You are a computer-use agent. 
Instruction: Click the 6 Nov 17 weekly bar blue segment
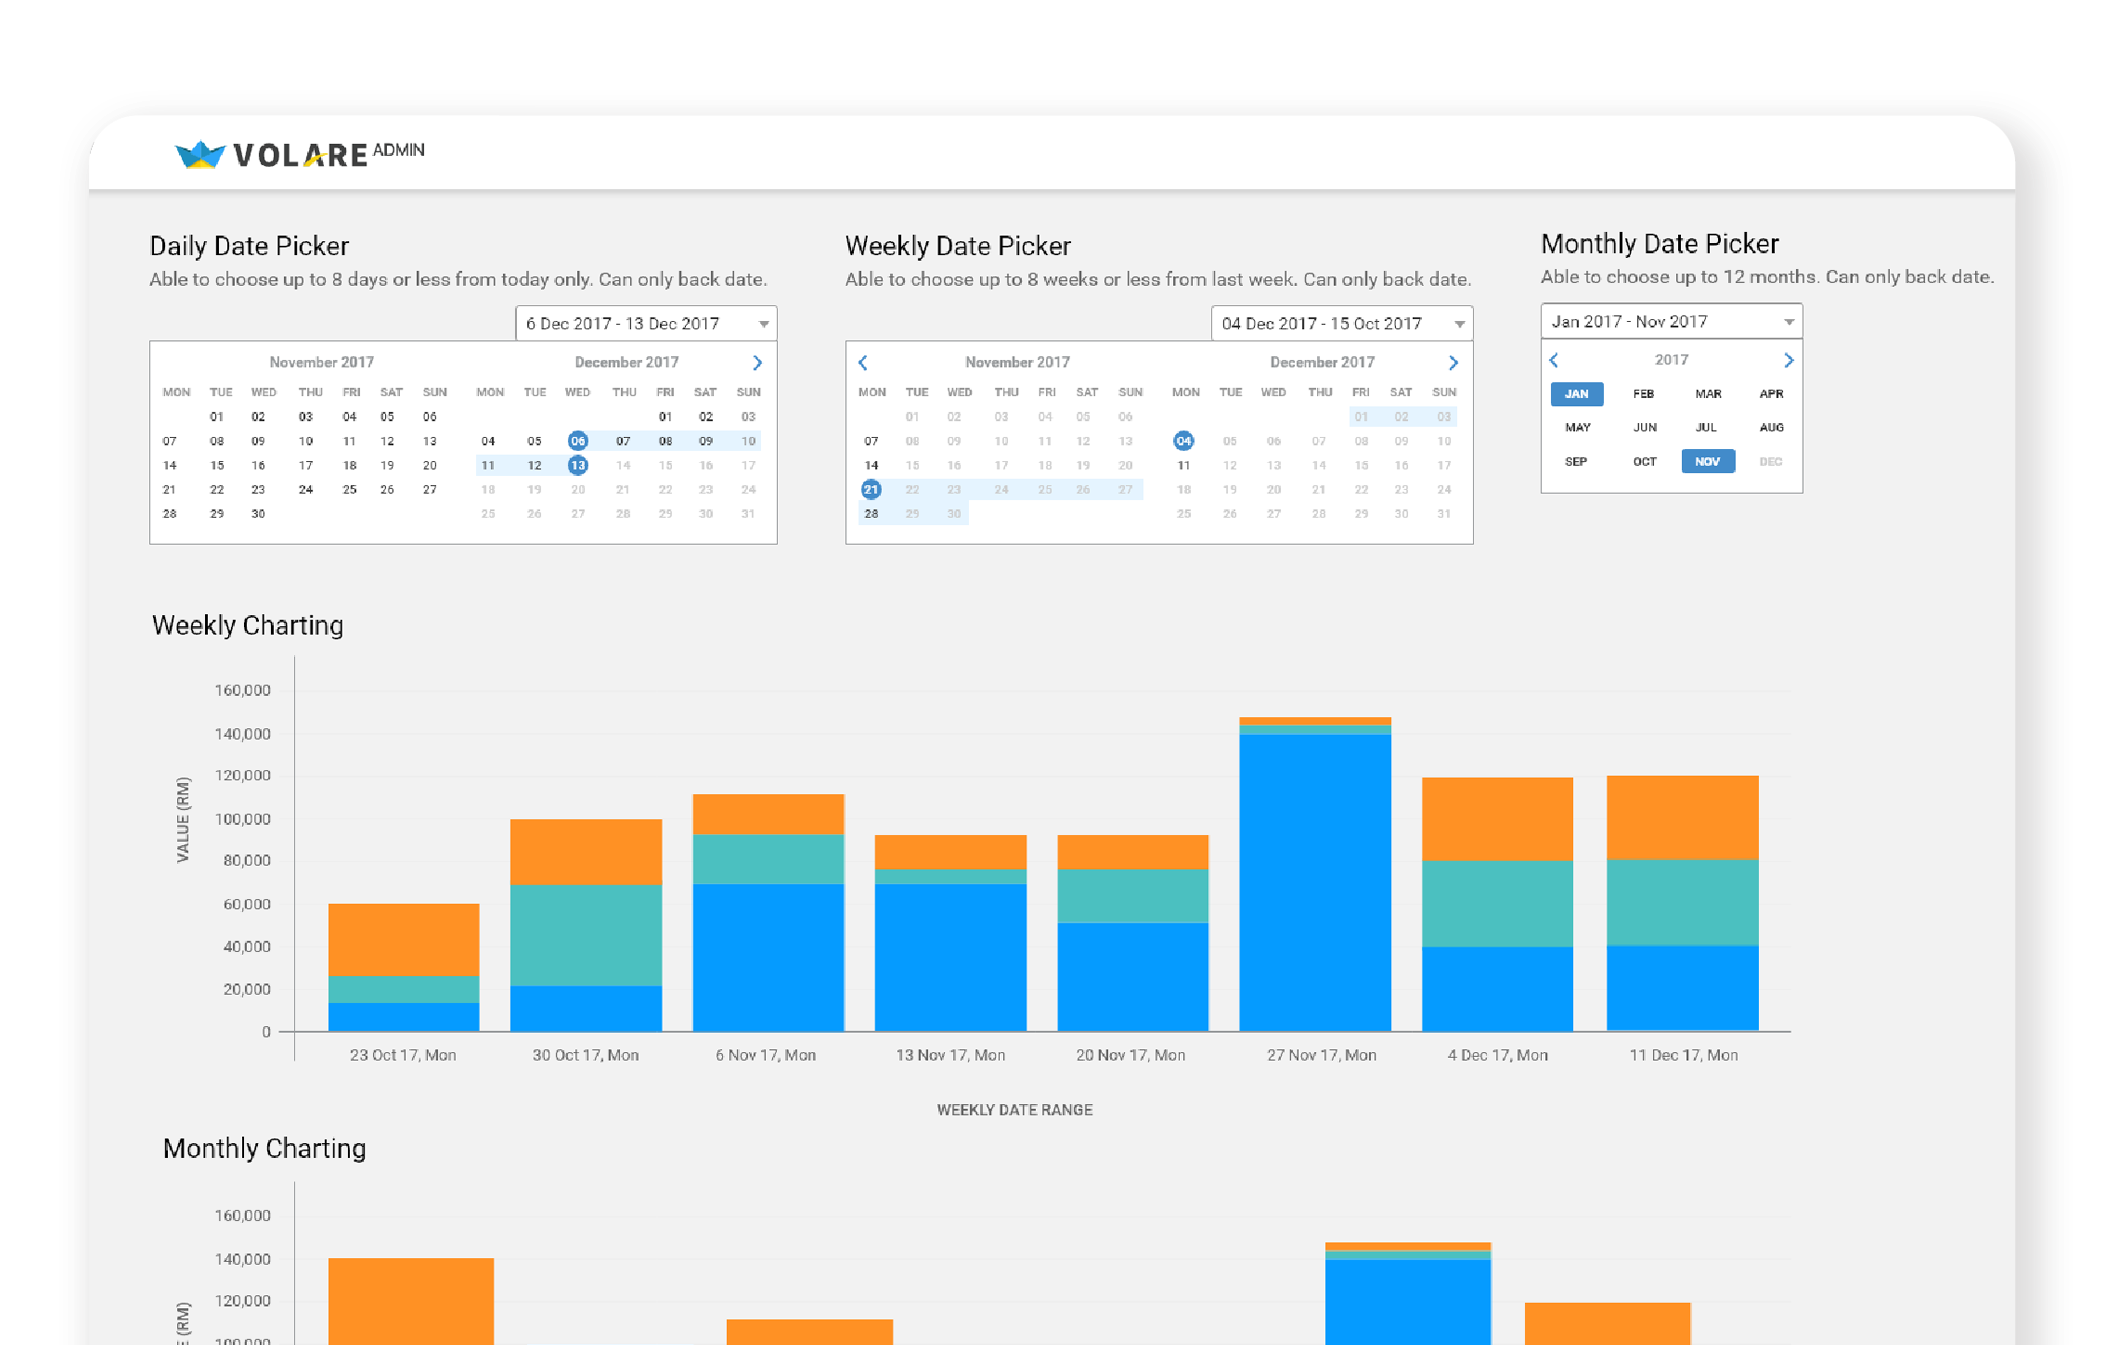point(768,957)
